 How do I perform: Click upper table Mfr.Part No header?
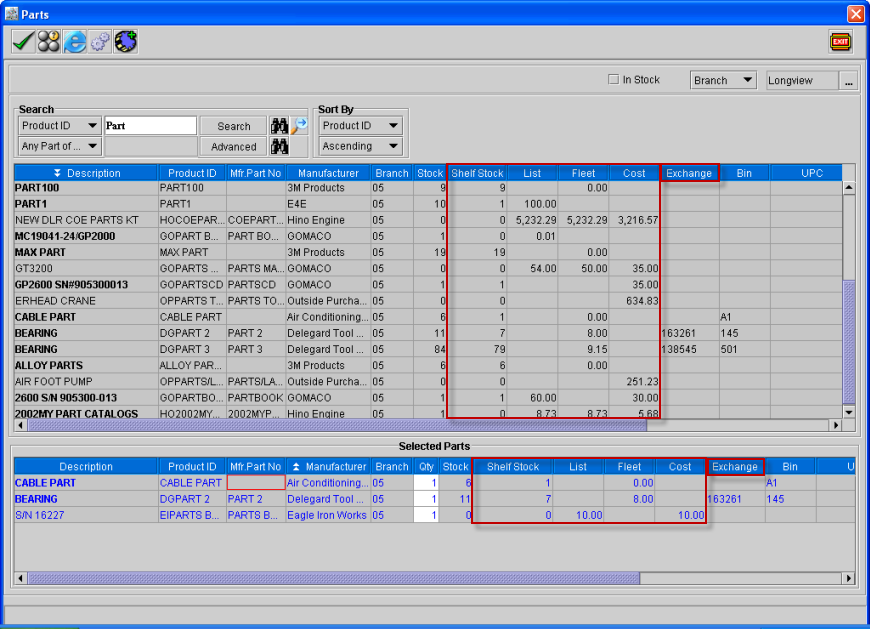point(255,173)
